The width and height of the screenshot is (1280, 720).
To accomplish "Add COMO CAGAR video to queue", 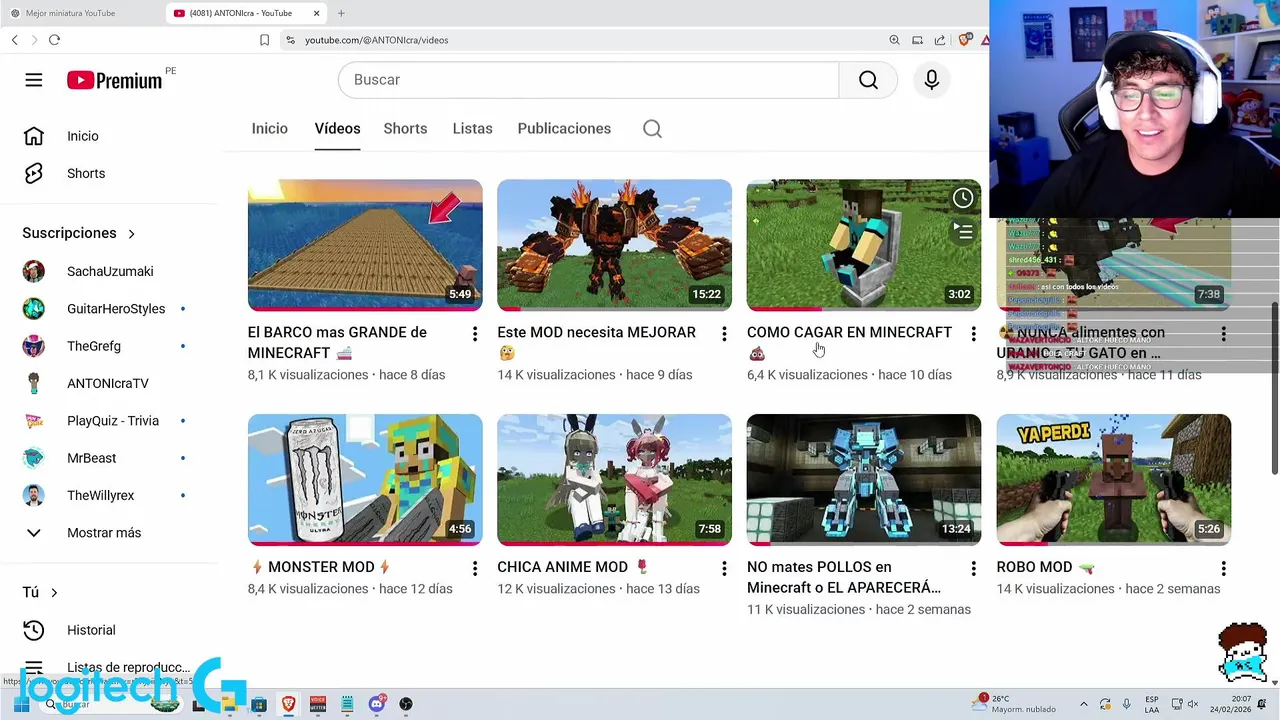I will (x=962, y=231).
